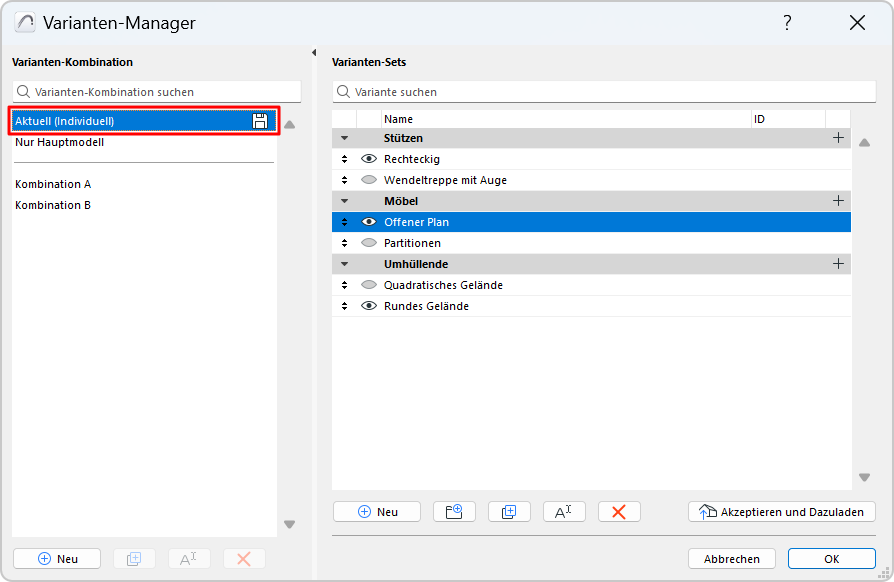Click the Abbrechen button
894x582 pixels.
732,559
